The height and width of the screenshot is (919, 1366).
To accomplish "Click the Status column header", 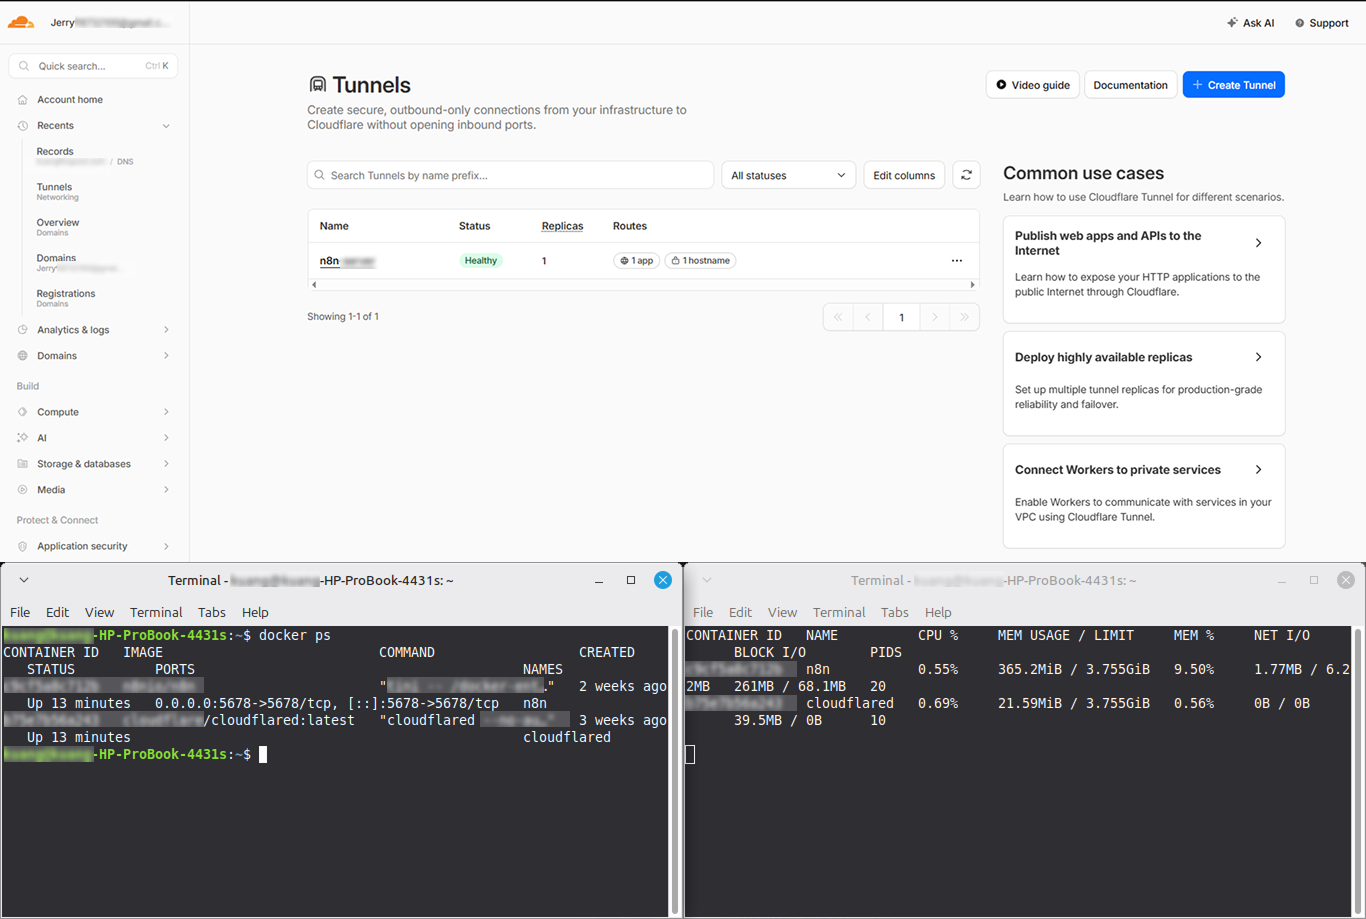I will pos(475,226).
